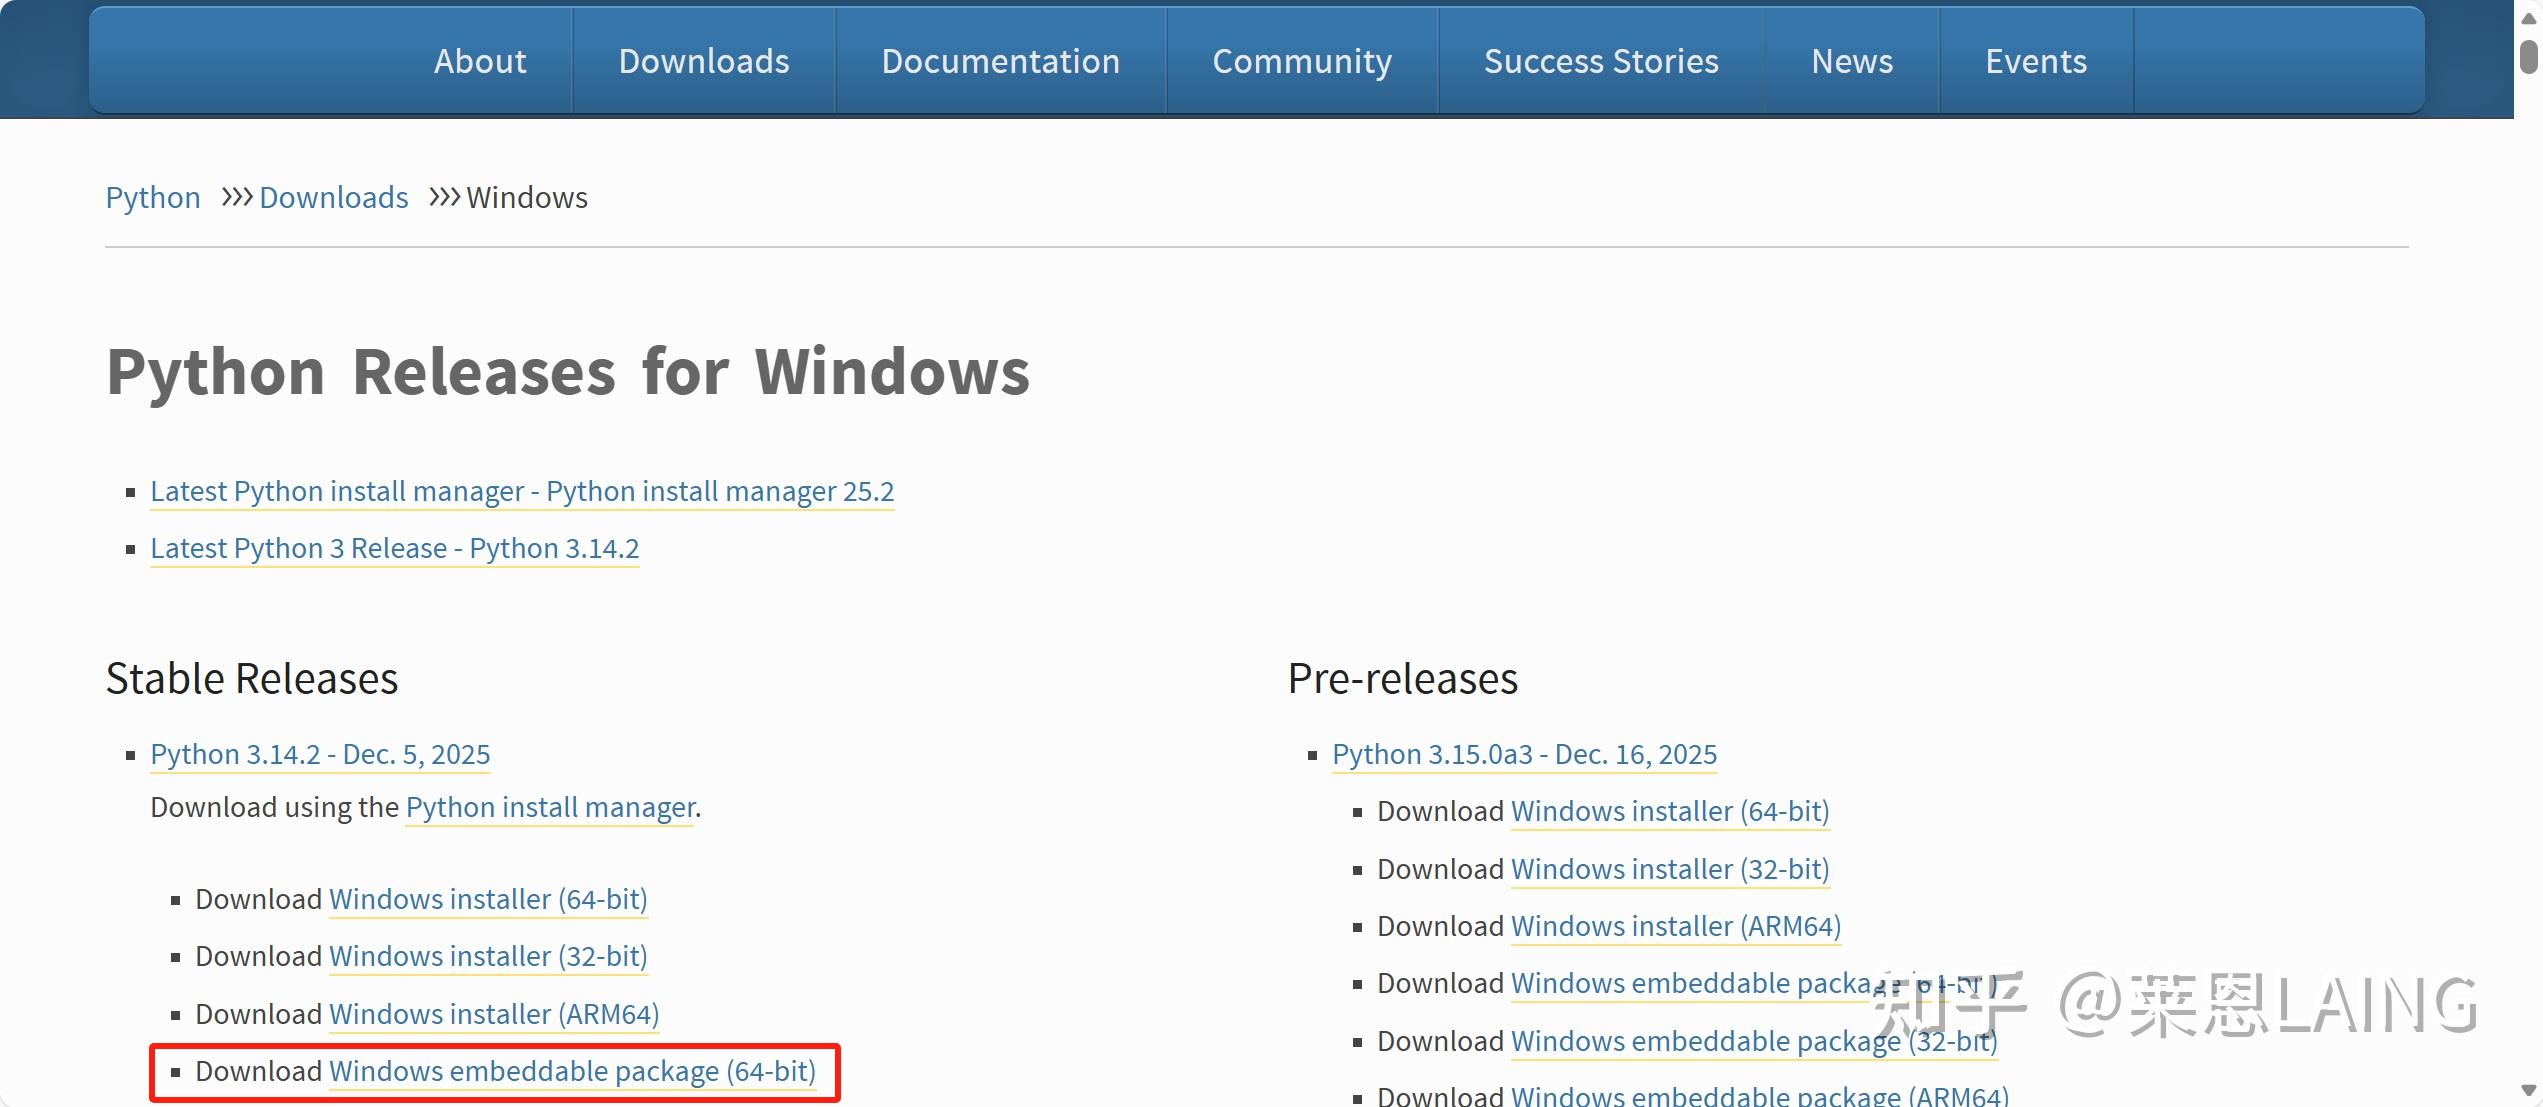Download stable Windows installer (32-bit)

[x=488, y=957]
